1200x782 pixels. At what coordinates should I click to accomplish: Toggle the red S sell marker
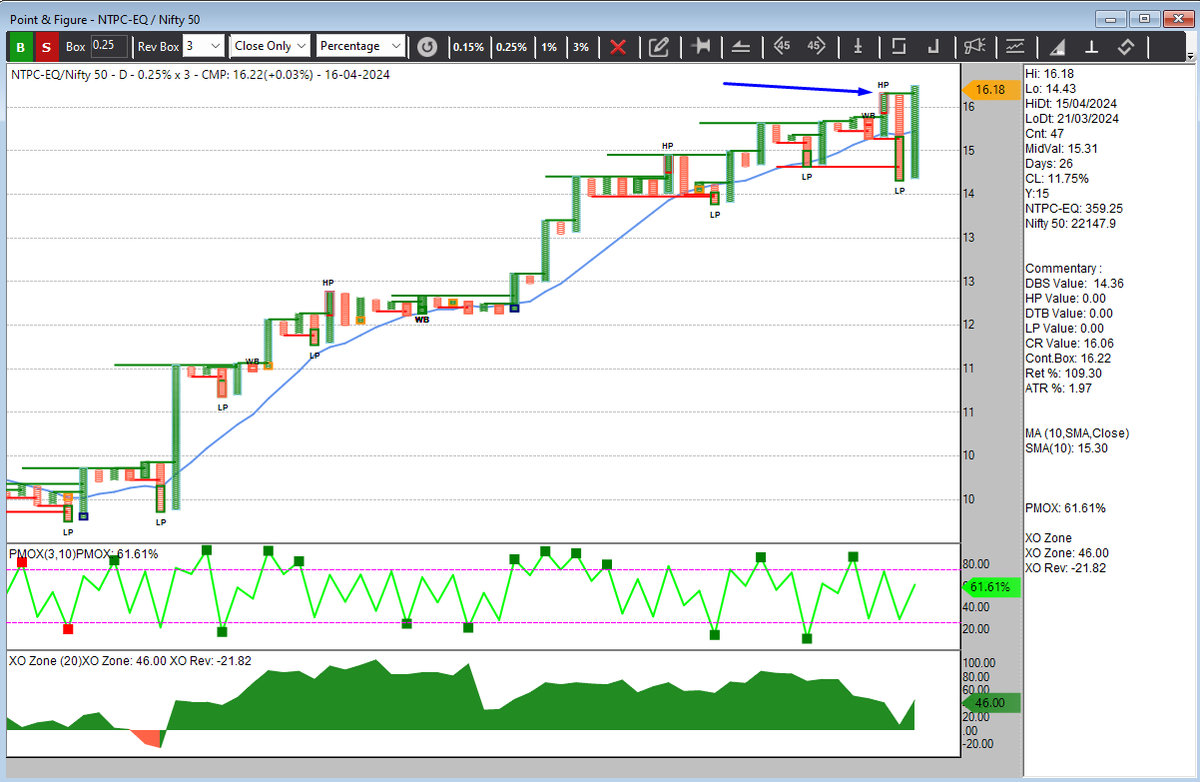pos(45,46)
